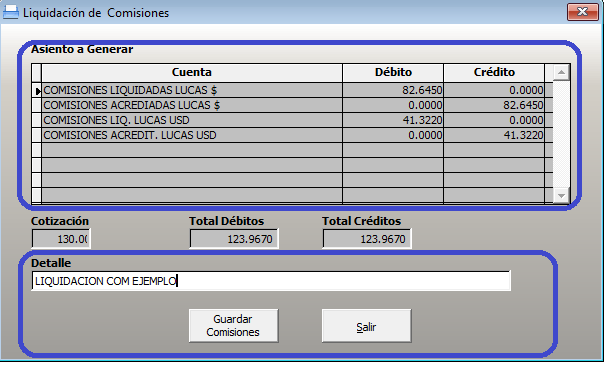This screenshot has height=367, width=610.
Task: Click Crédito cell 82.6450
Action: (494, 105)
